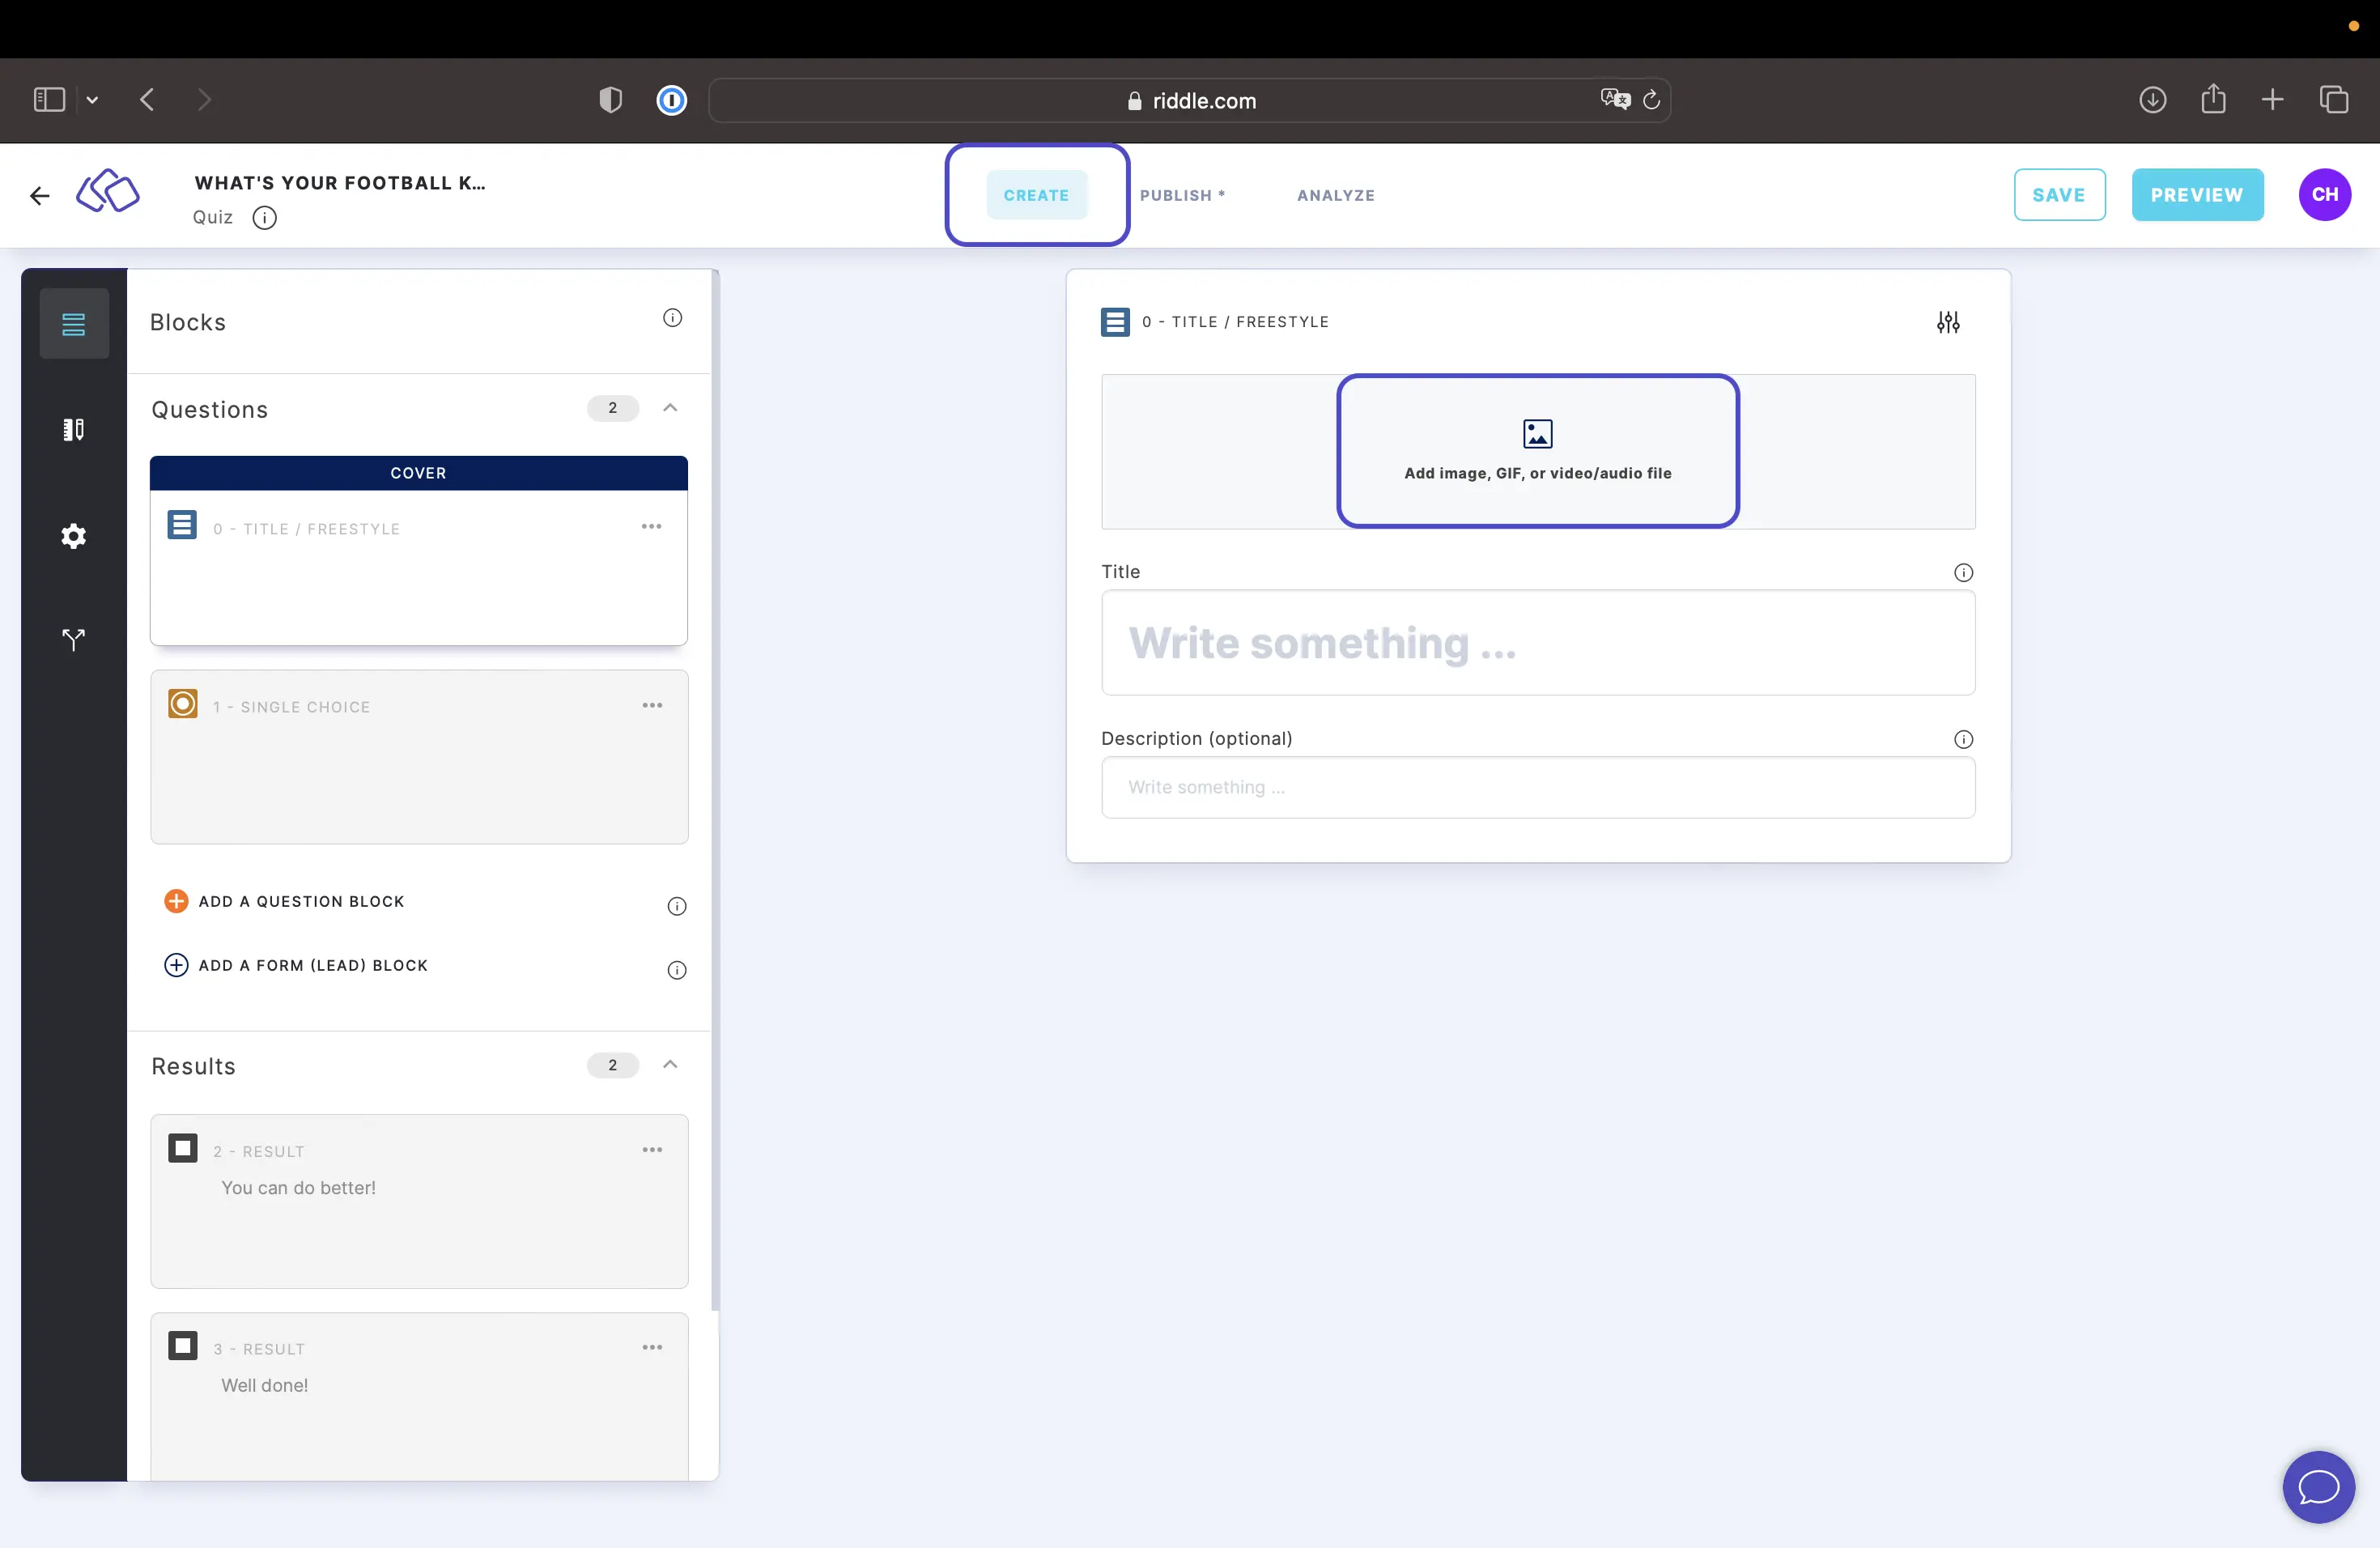Open three-dot menu of 3 - Result block

tap(652, 1348)
